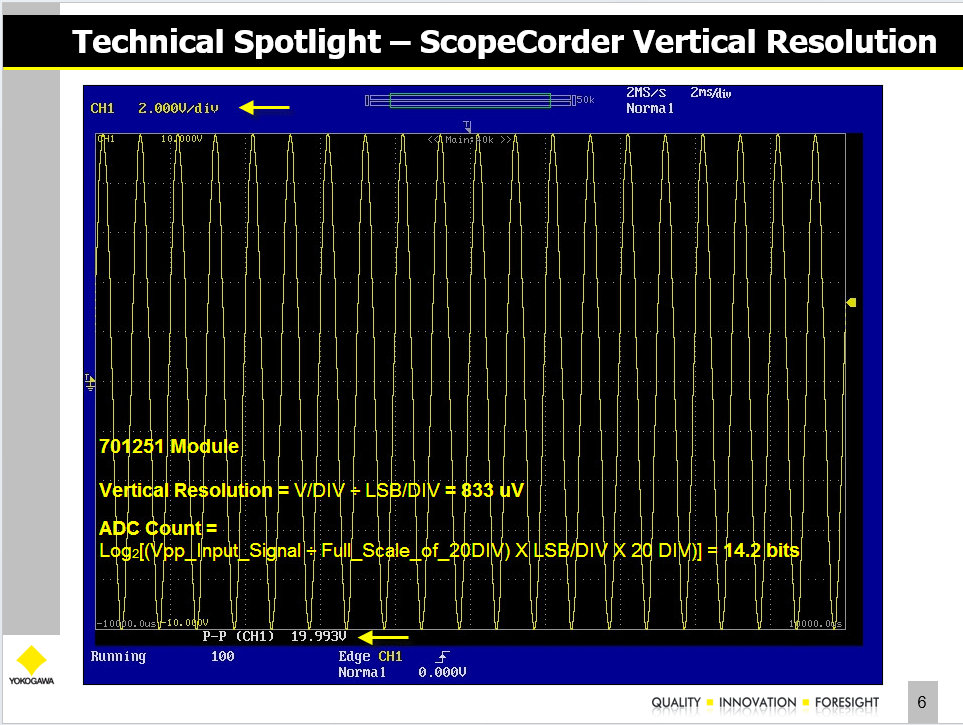Click the P-P (CH1) 19.993V measurement
Screen dimensions: 963x725
274,636
